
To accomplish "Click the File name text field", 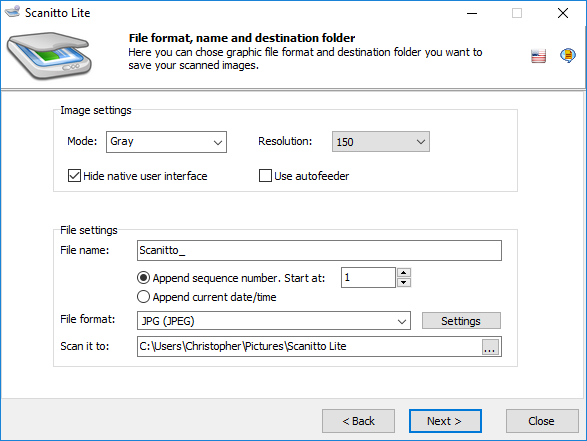I will point(319,250).
